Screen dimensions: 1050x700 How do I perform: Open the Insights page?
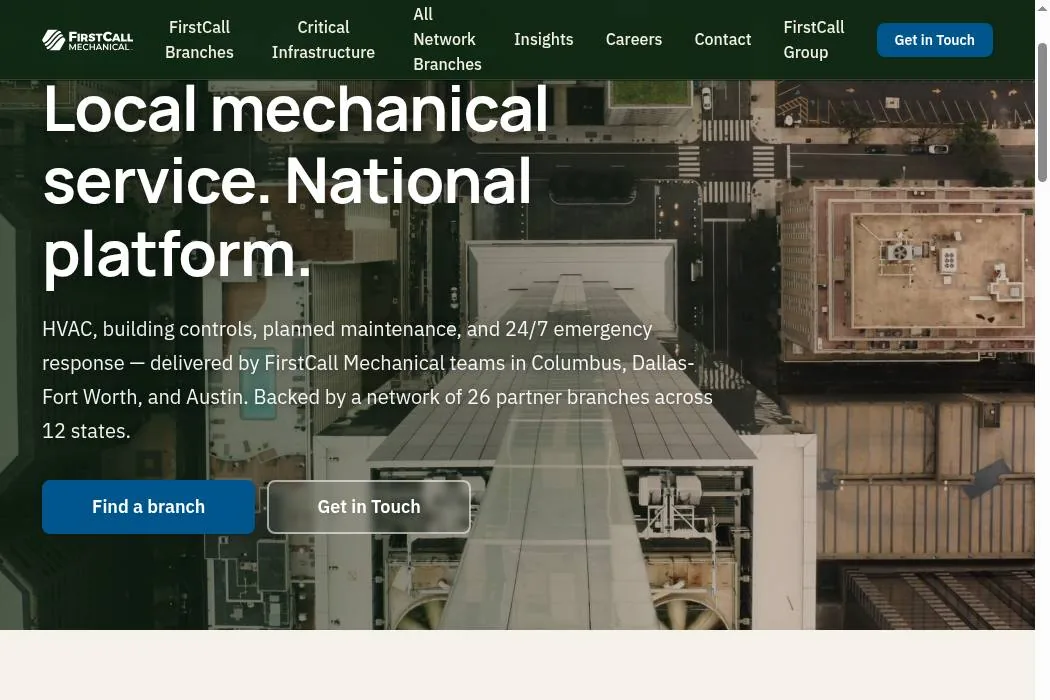point(544,40)
